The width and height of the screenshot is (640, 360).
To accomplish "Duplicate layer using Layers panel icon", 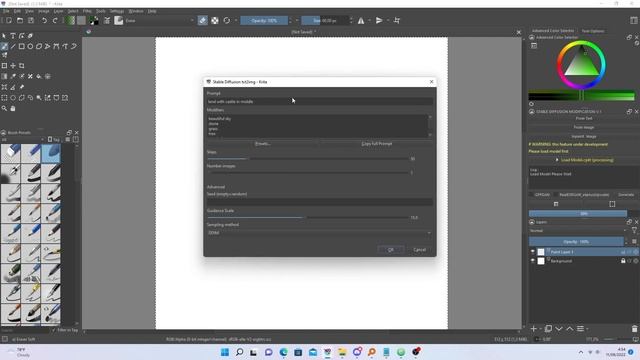I will click(548, 329).
